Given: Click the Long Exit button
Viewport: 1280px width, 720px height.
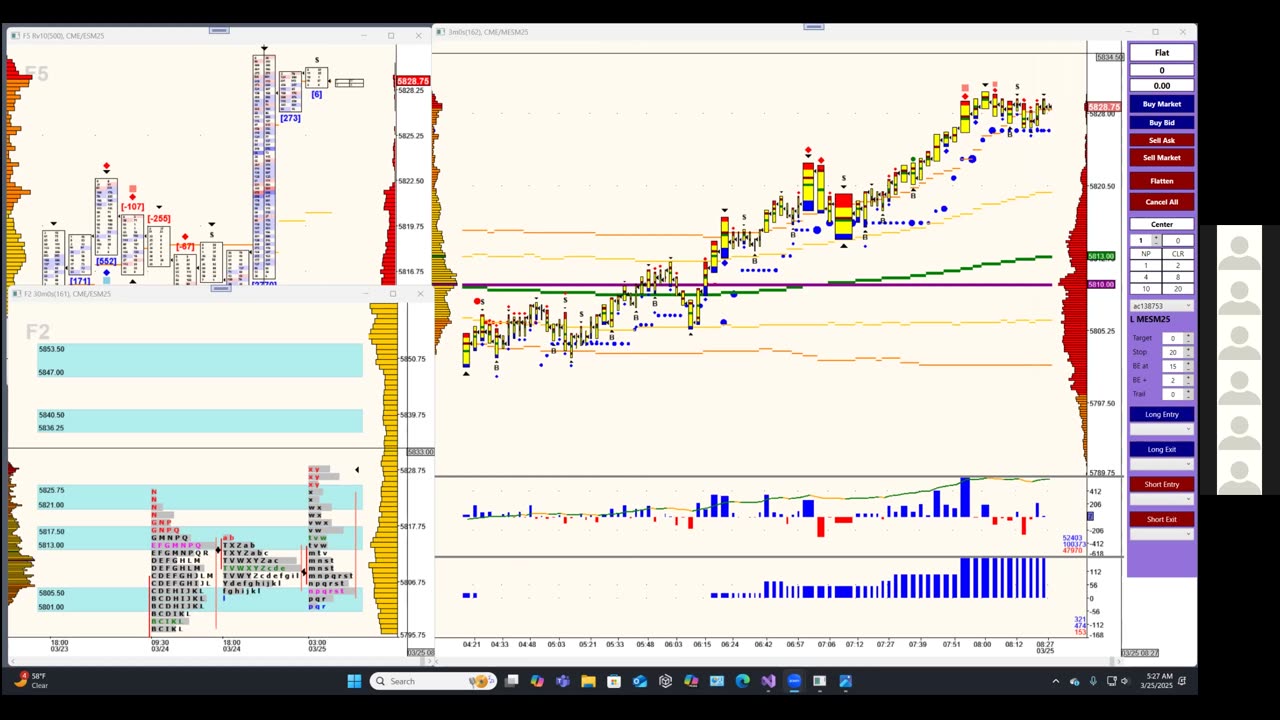Looking at the screenshot, I should pos(1162,449).
